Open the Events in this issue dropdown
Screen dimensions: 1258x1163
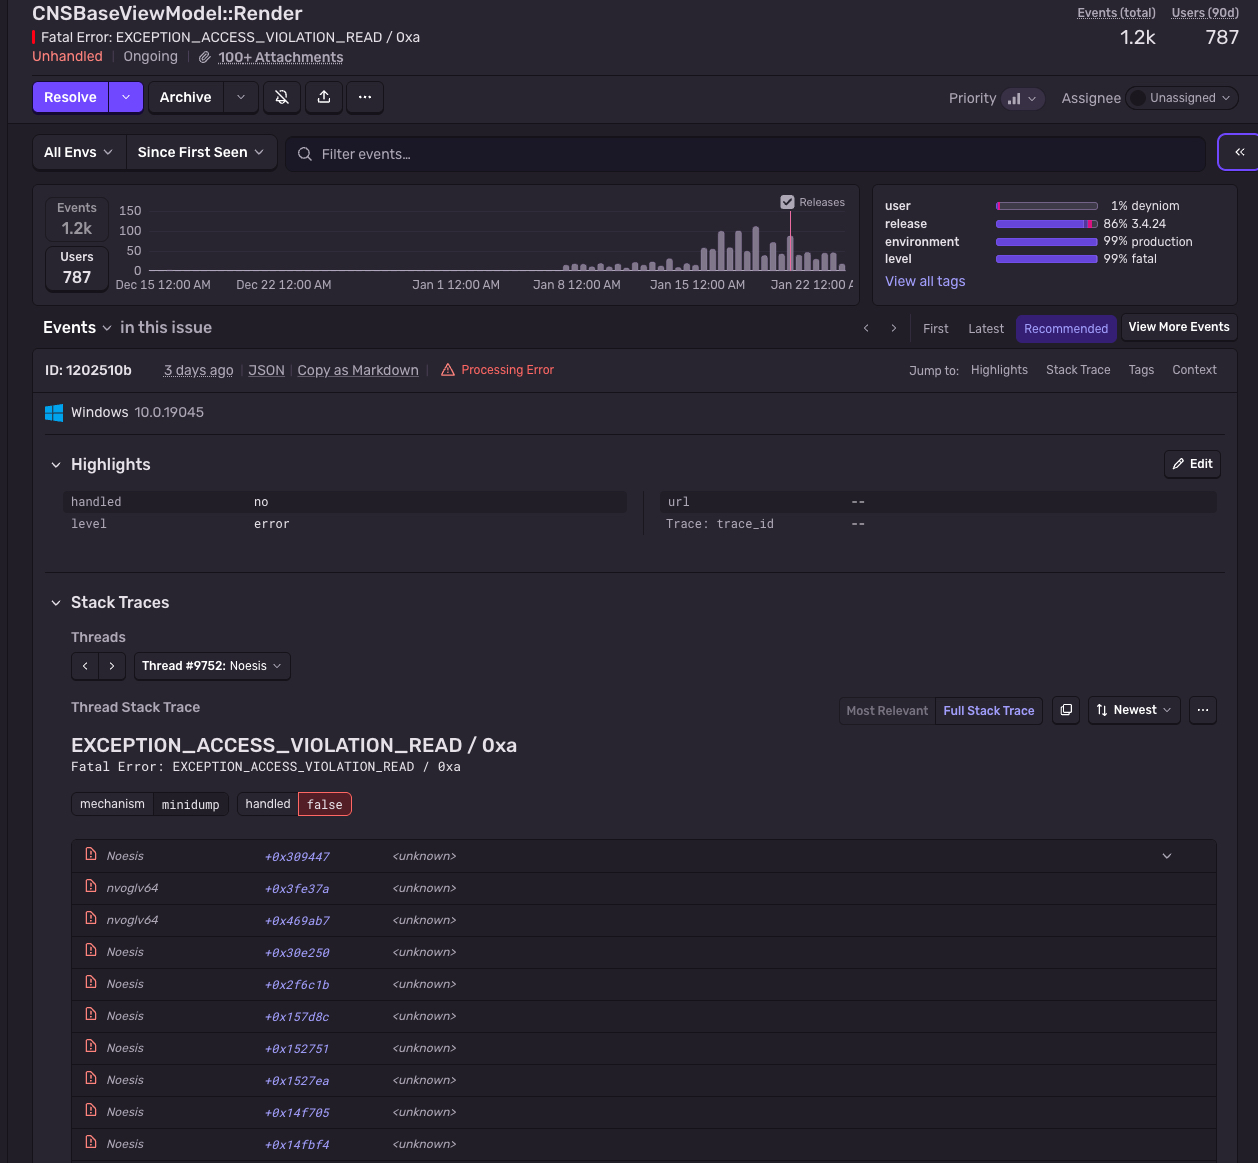78,328
